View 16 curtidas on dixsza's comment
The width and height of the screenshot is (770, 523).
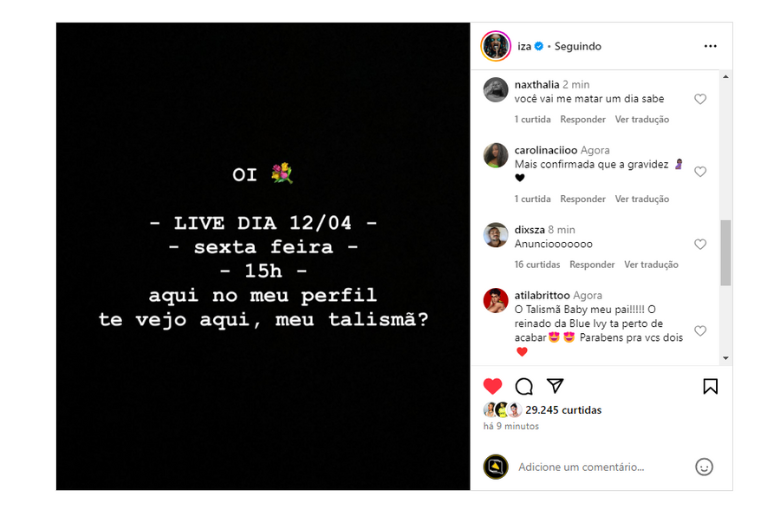point(537,265)
